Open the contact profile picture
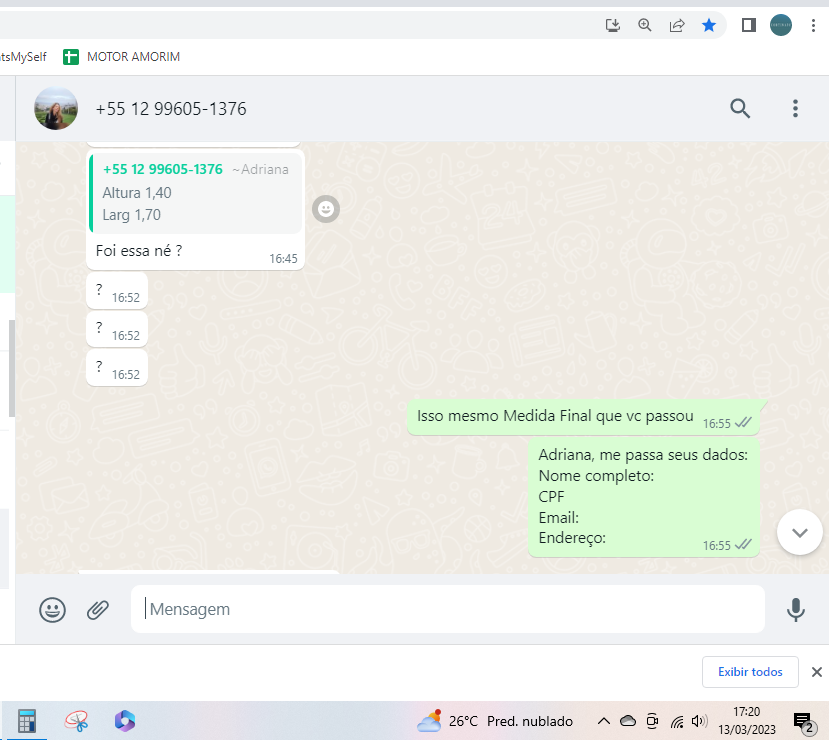This screenshot has width=829, height=740. [x=56, y=108]
